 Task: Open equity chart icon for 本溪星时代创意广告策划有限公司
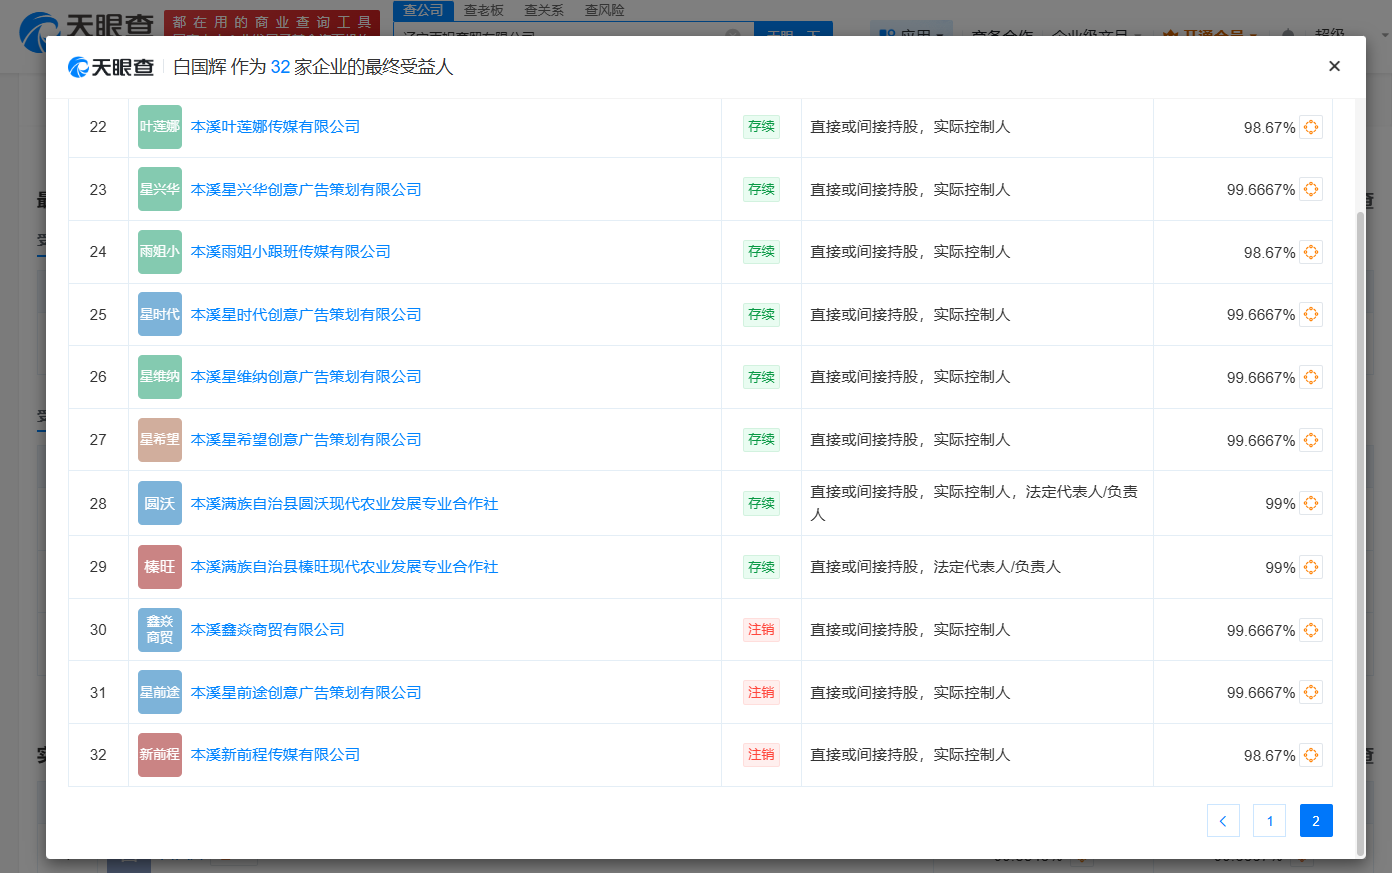(1311, 314)
